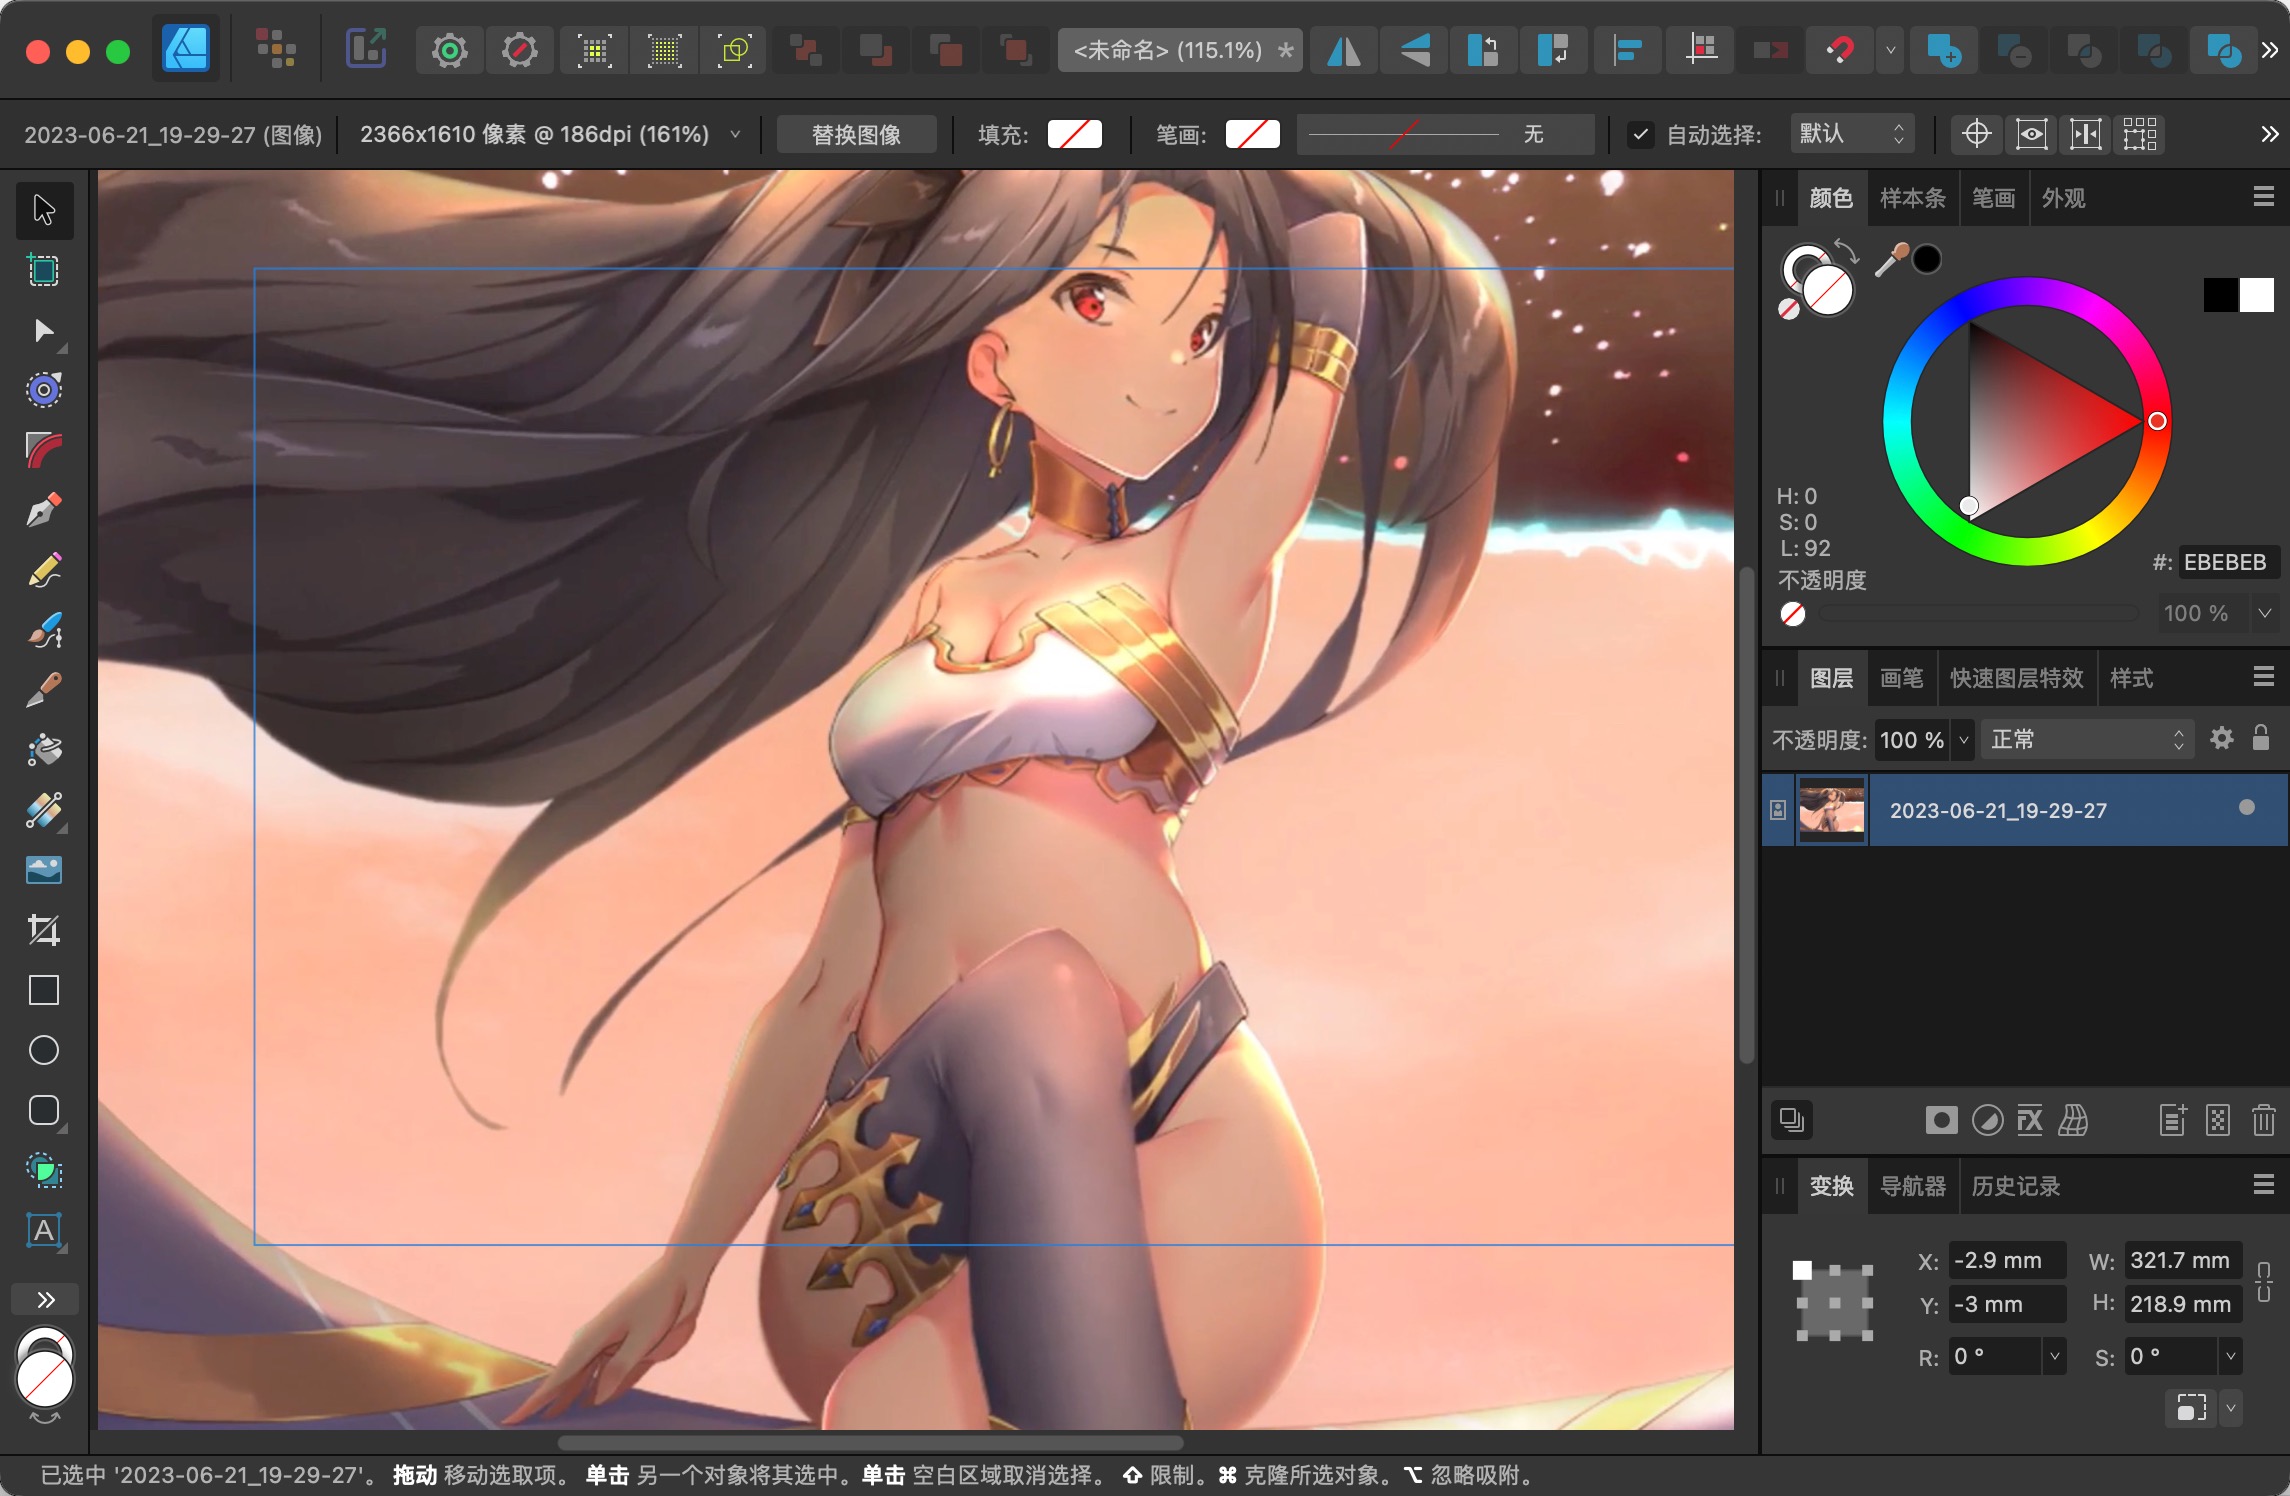Open document setup gear icon

pyautogui.click(x=450, y=50)
